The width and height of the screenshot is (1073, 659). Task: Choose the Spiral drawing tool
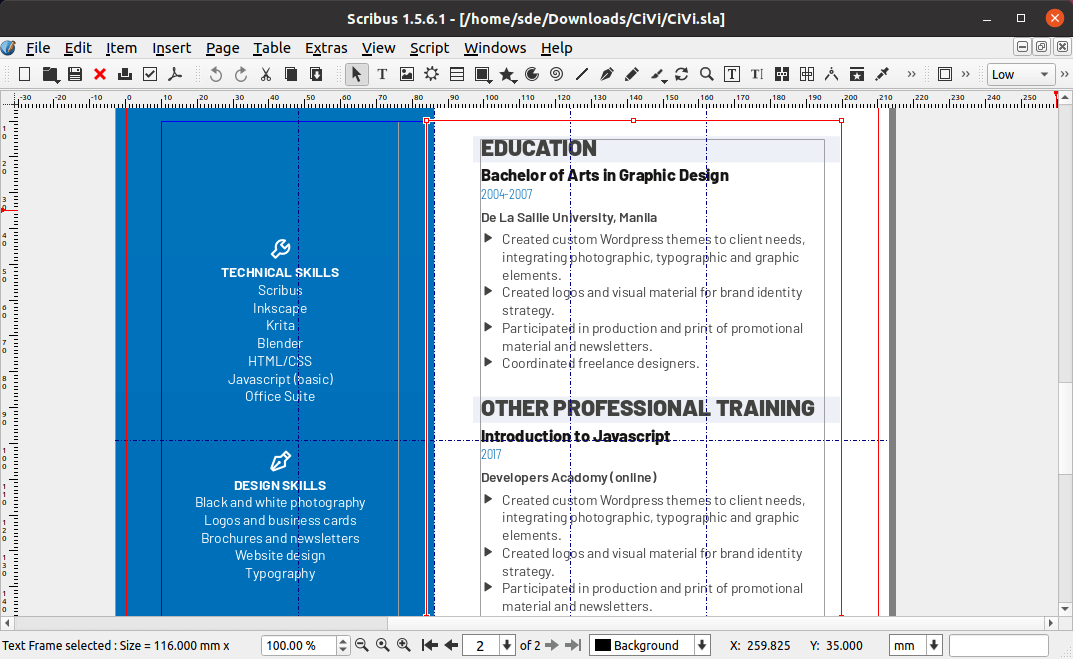pyautogui.click(x=556, y=75)
